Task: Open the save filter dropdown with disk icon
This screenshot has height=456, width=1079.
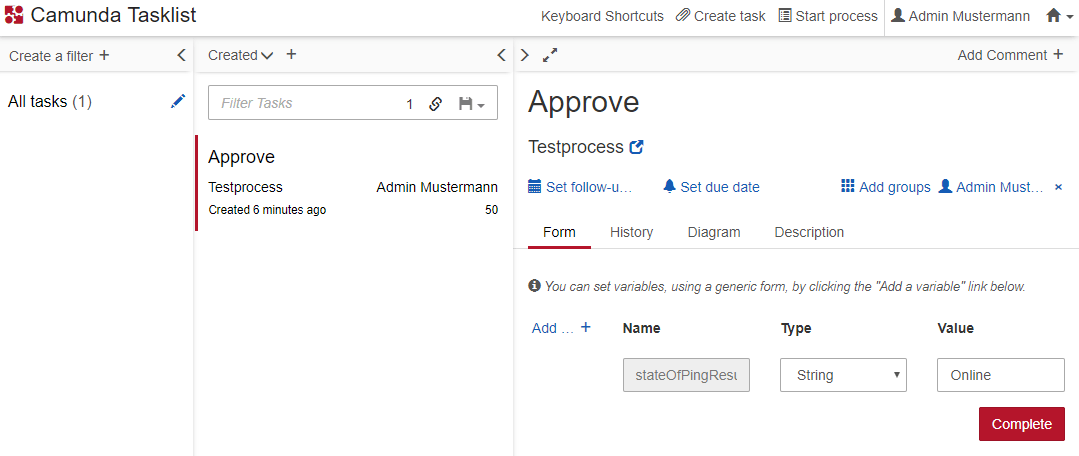Action: (470, 103)
